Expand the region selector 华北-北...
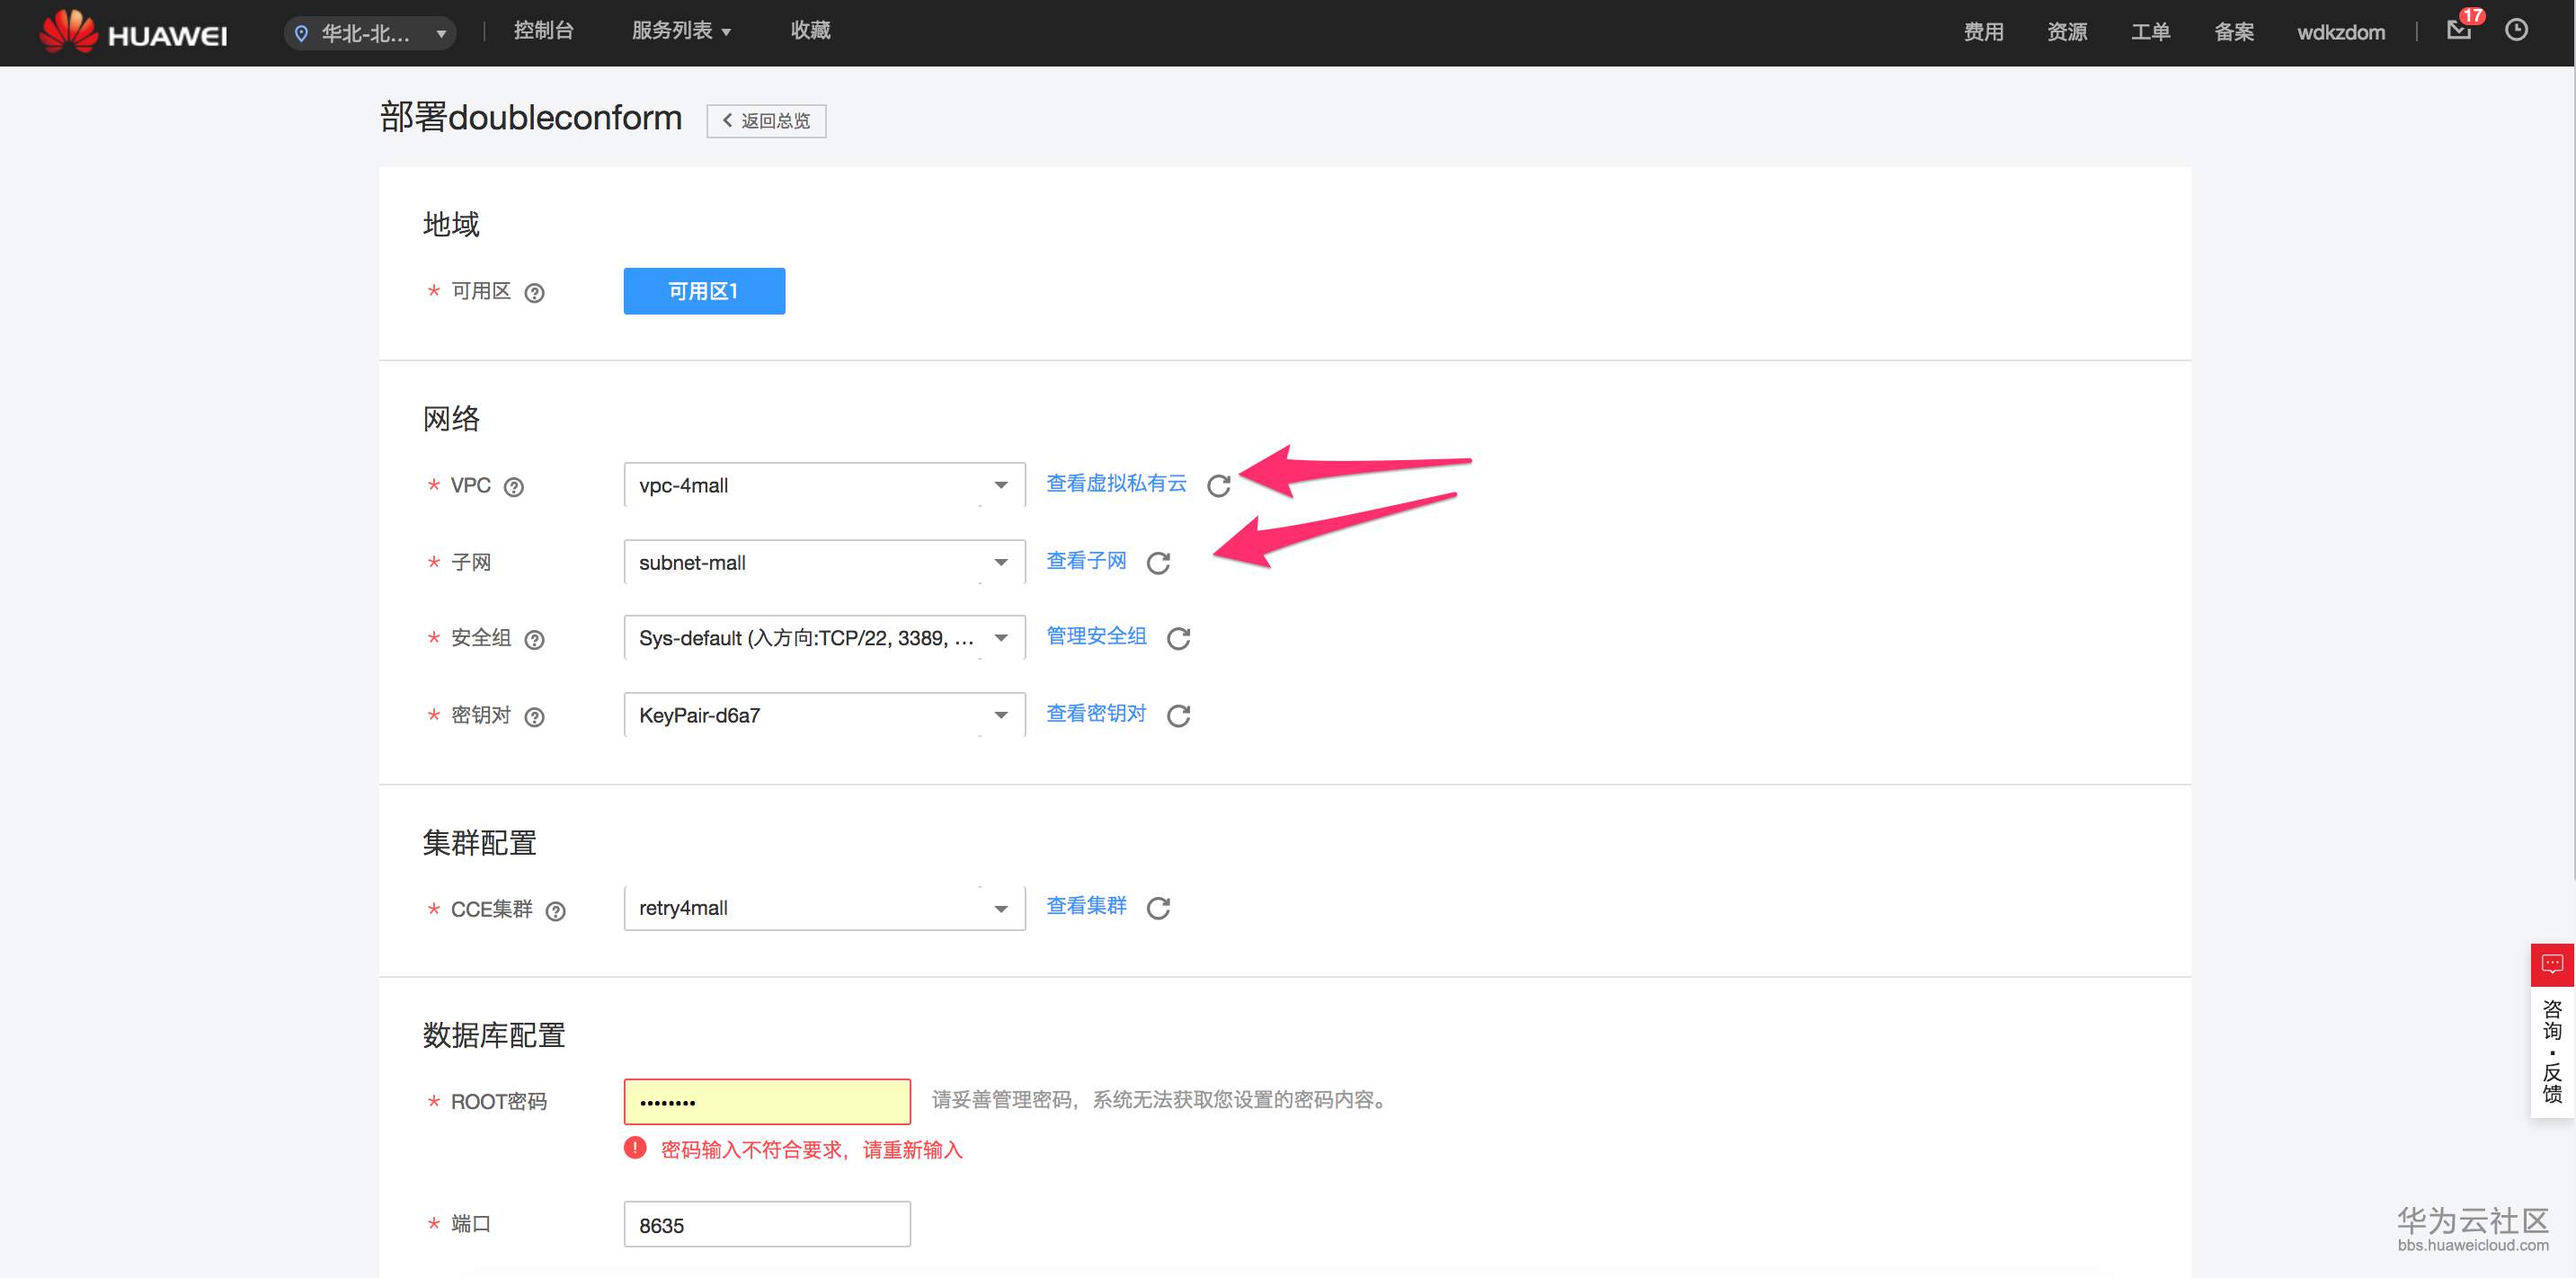Viewport: 2576px width, 1278px height. [x=370, y=33]
